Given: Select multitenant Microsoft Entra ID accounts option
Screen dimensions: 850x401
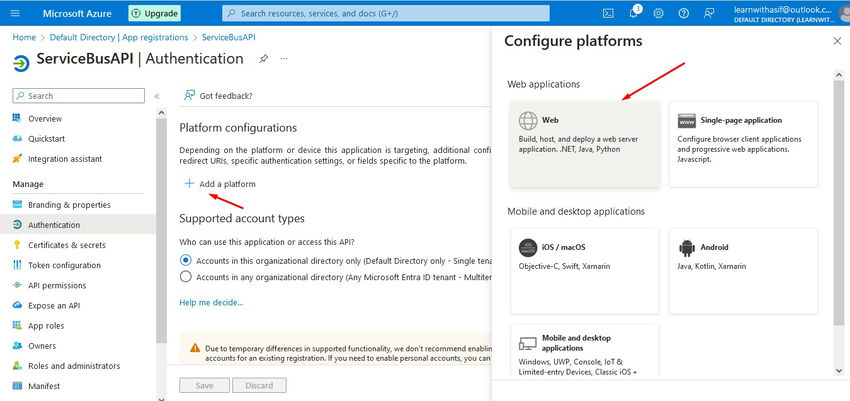Looking at the screenshot, I should click(186, 276).
